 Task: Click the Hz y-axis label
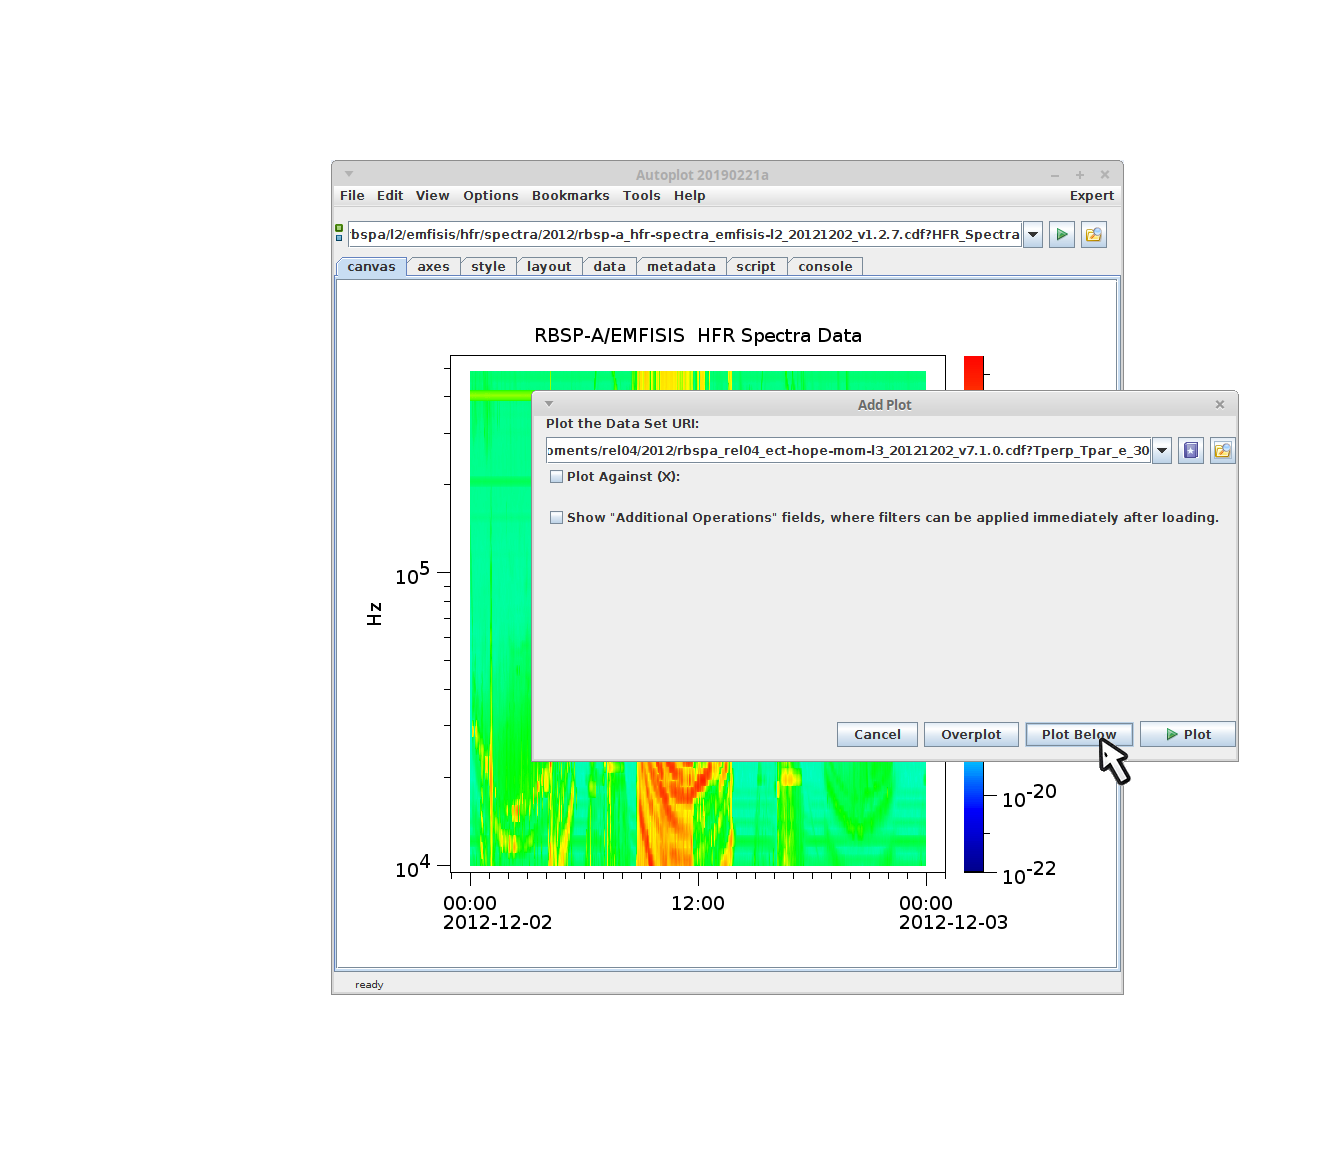tap(374, 614)
